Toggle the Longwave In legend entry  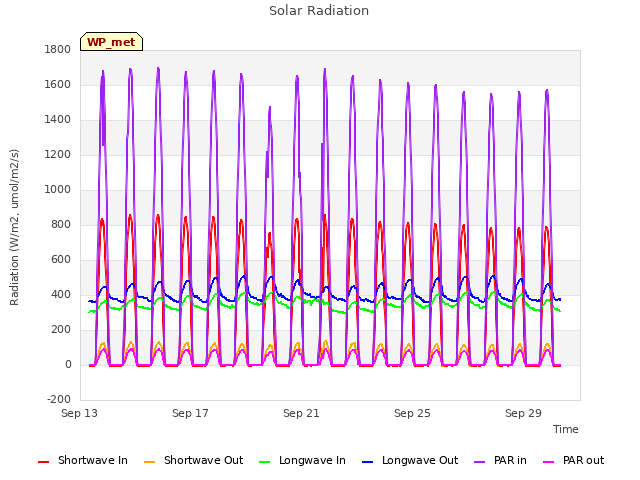click(302, 460)
